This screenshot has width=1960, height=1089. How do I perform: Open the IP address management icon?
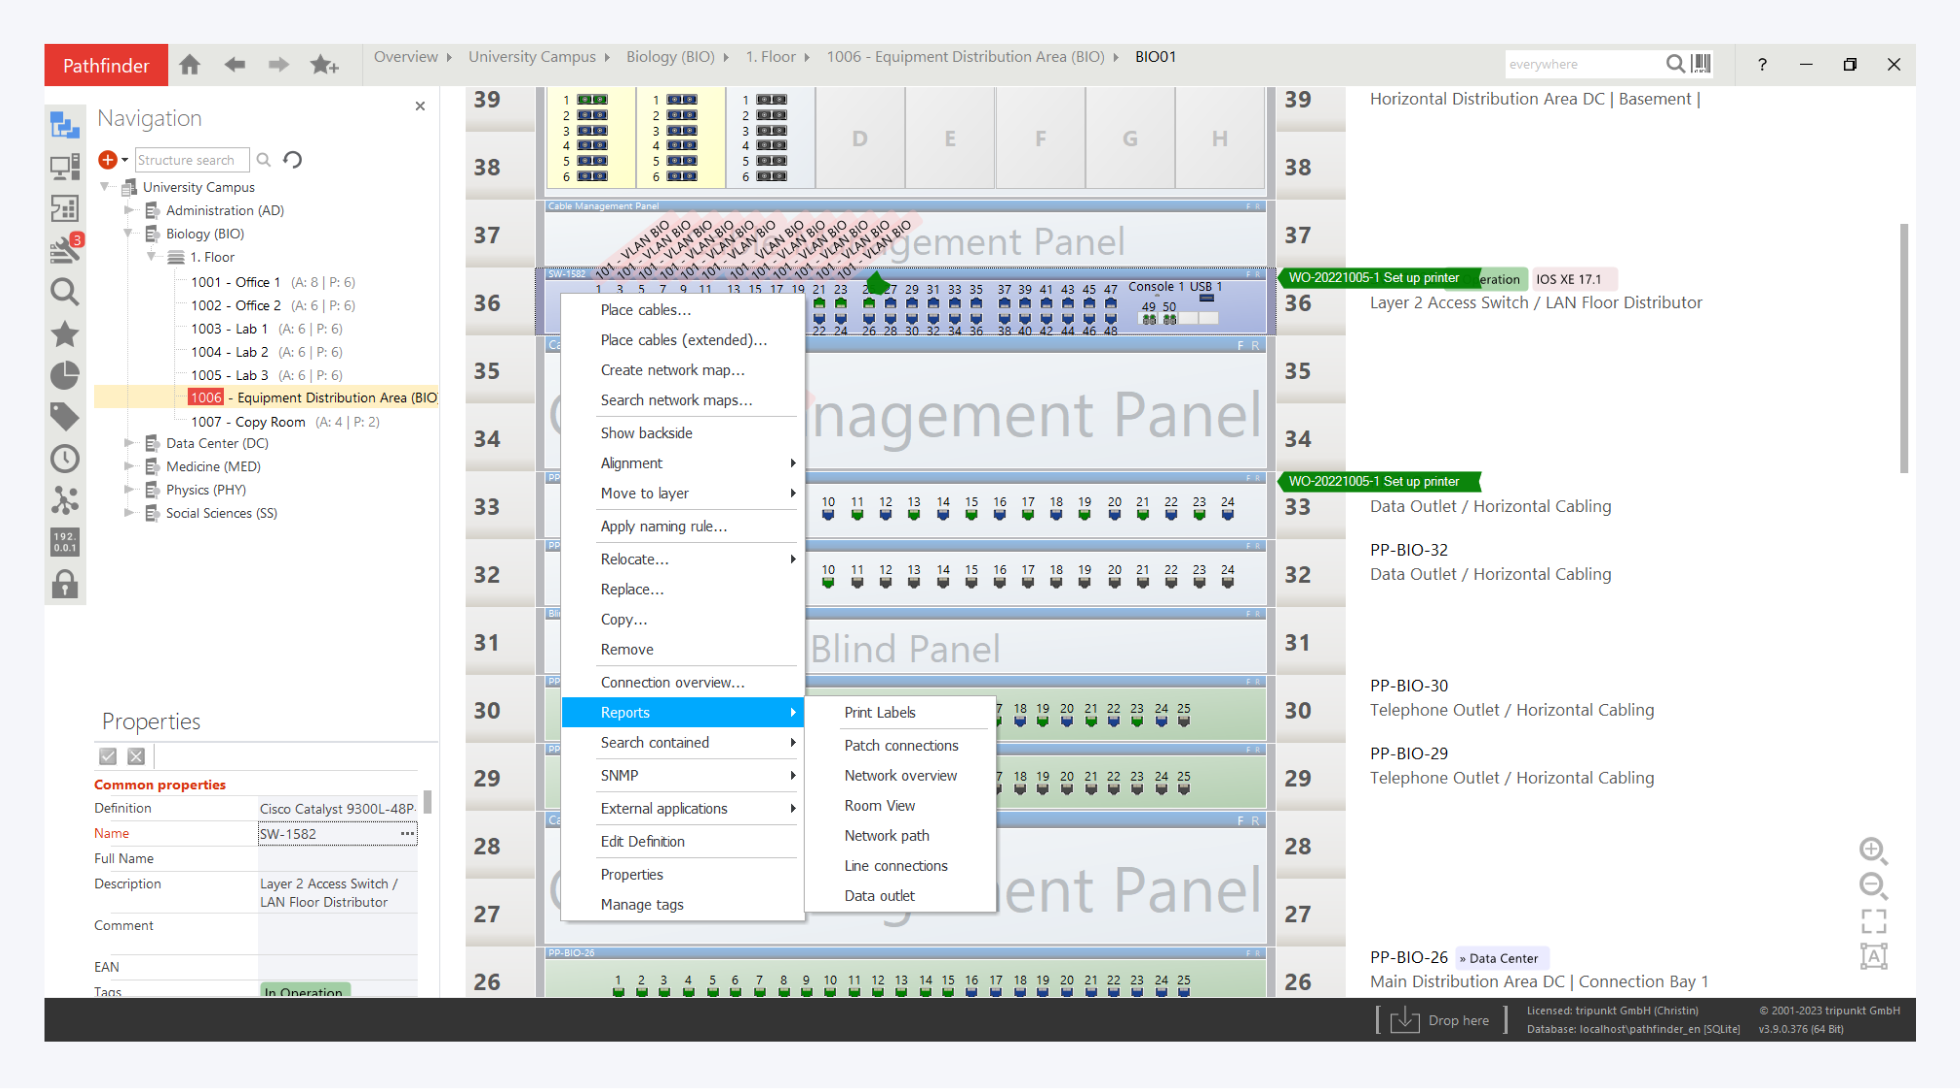point(65,542)
